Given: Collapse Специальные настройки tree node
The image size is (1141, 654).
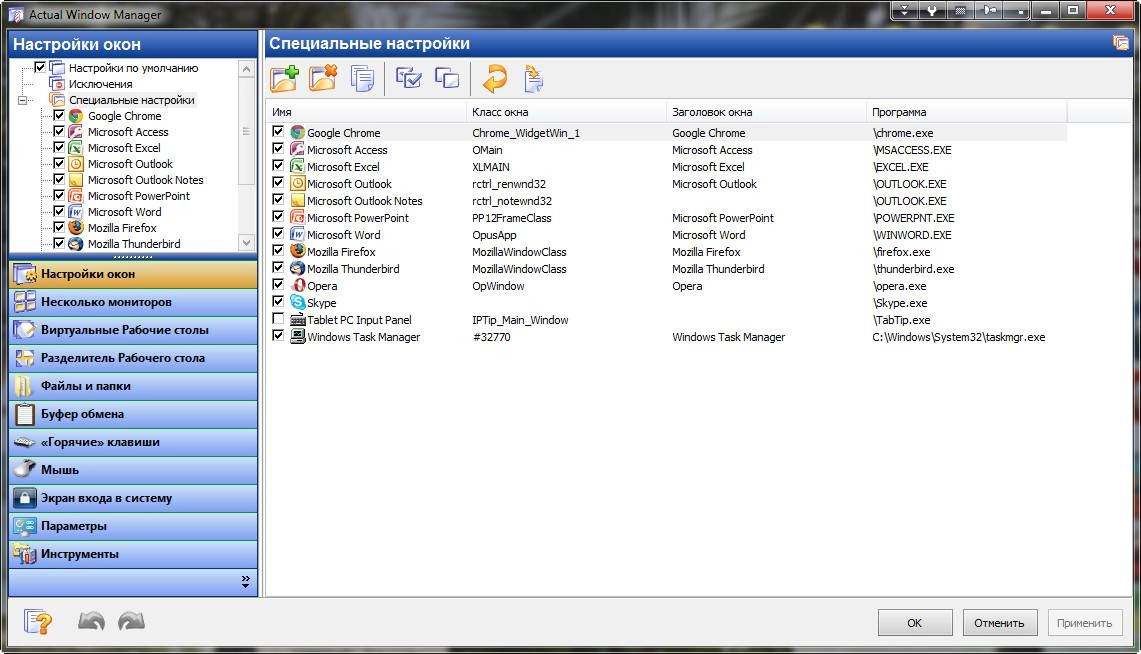Looking at the screenshot, I should click(23, 100).
